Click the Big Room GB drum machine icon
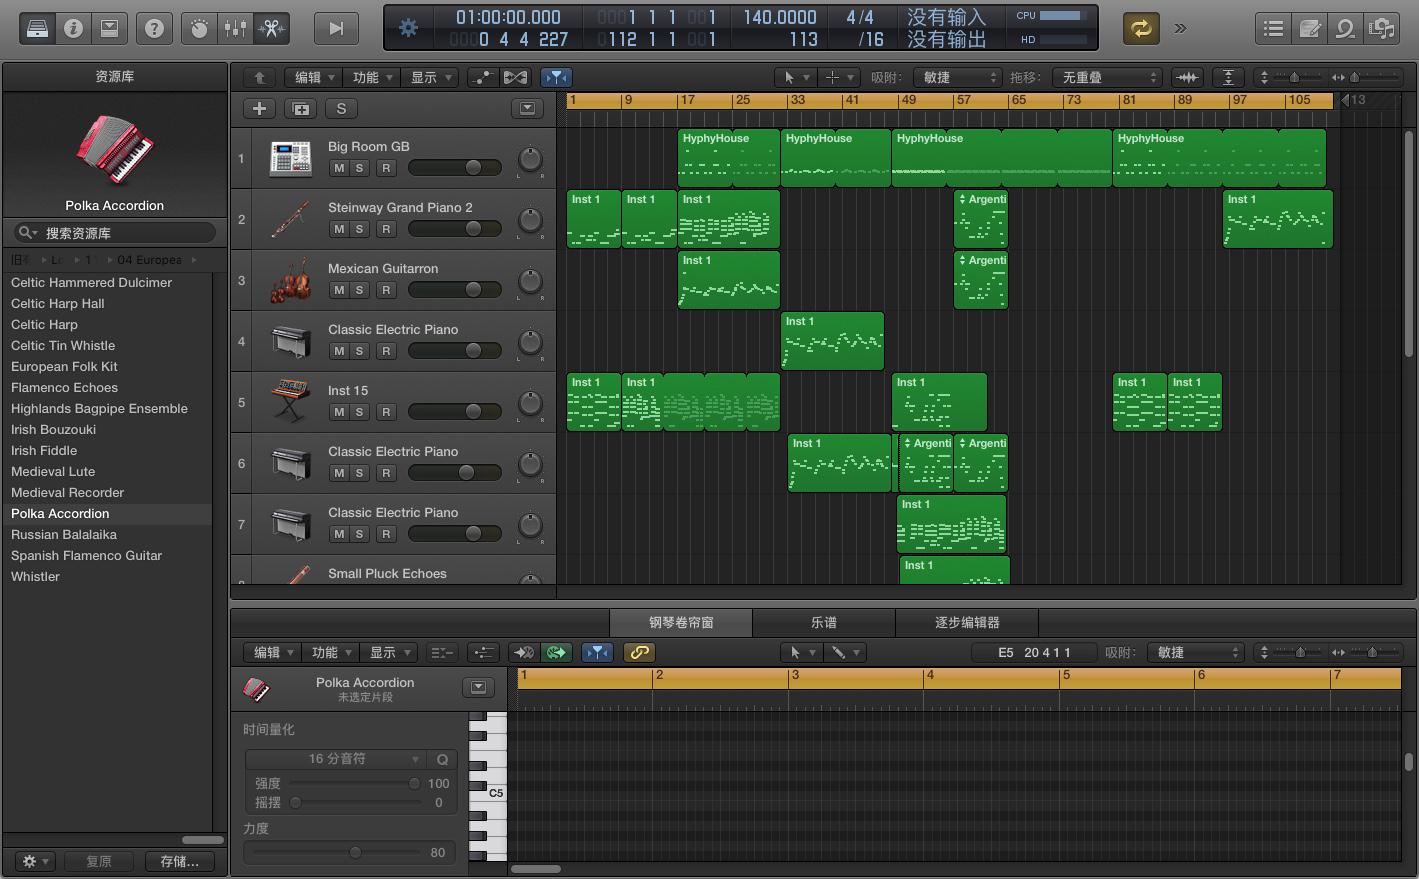 (291, 158)
